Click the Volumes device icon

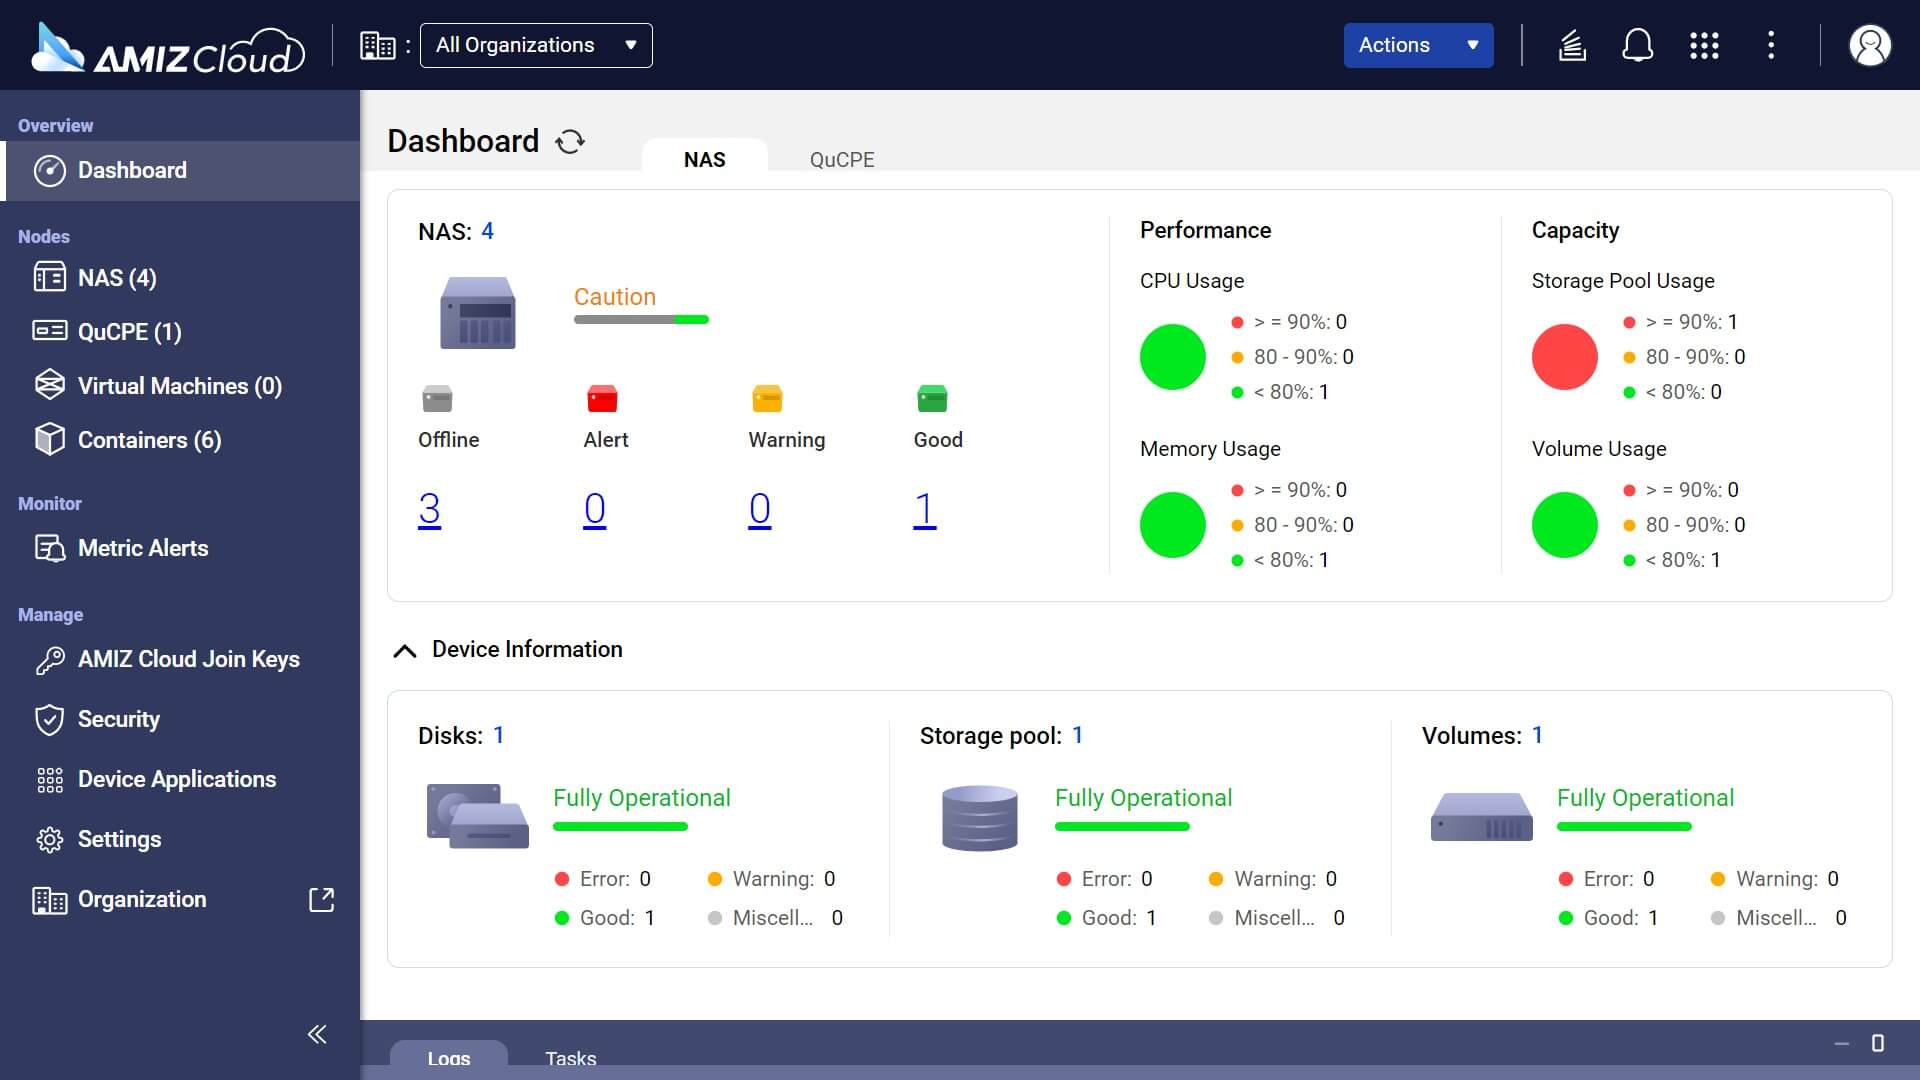tap(1482, 816)
